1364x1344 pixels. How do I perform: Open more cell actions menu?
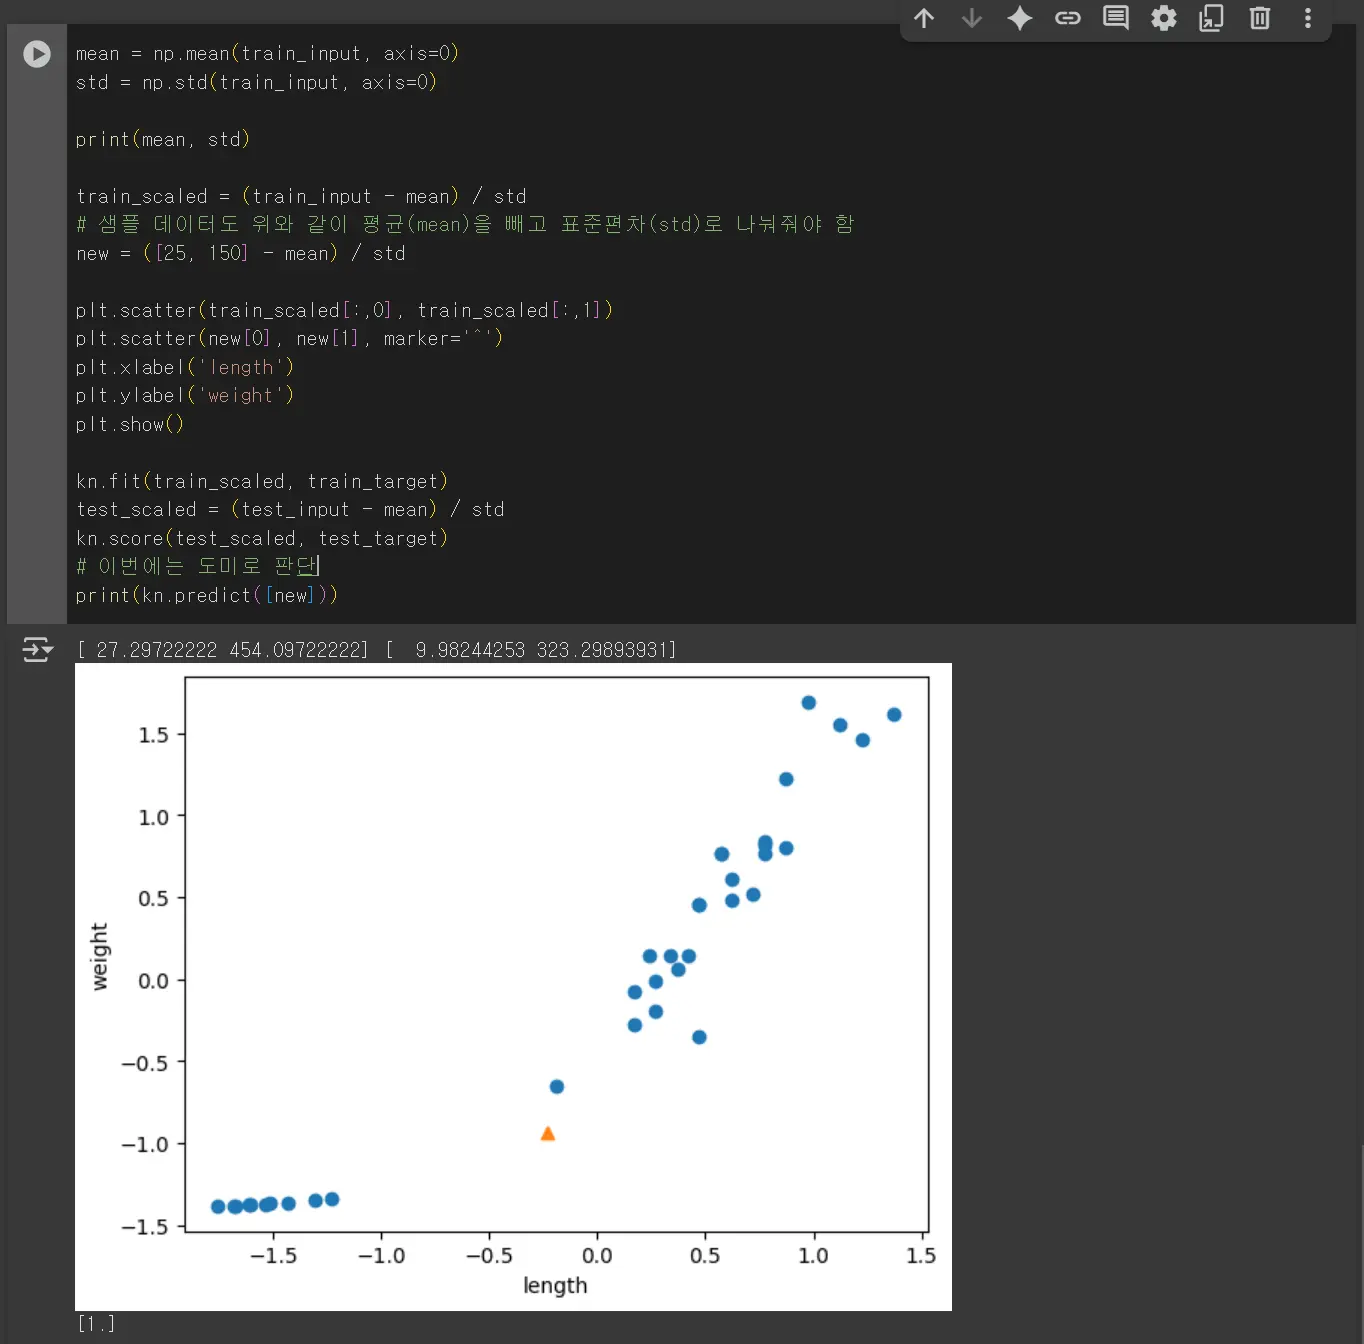1308,18
